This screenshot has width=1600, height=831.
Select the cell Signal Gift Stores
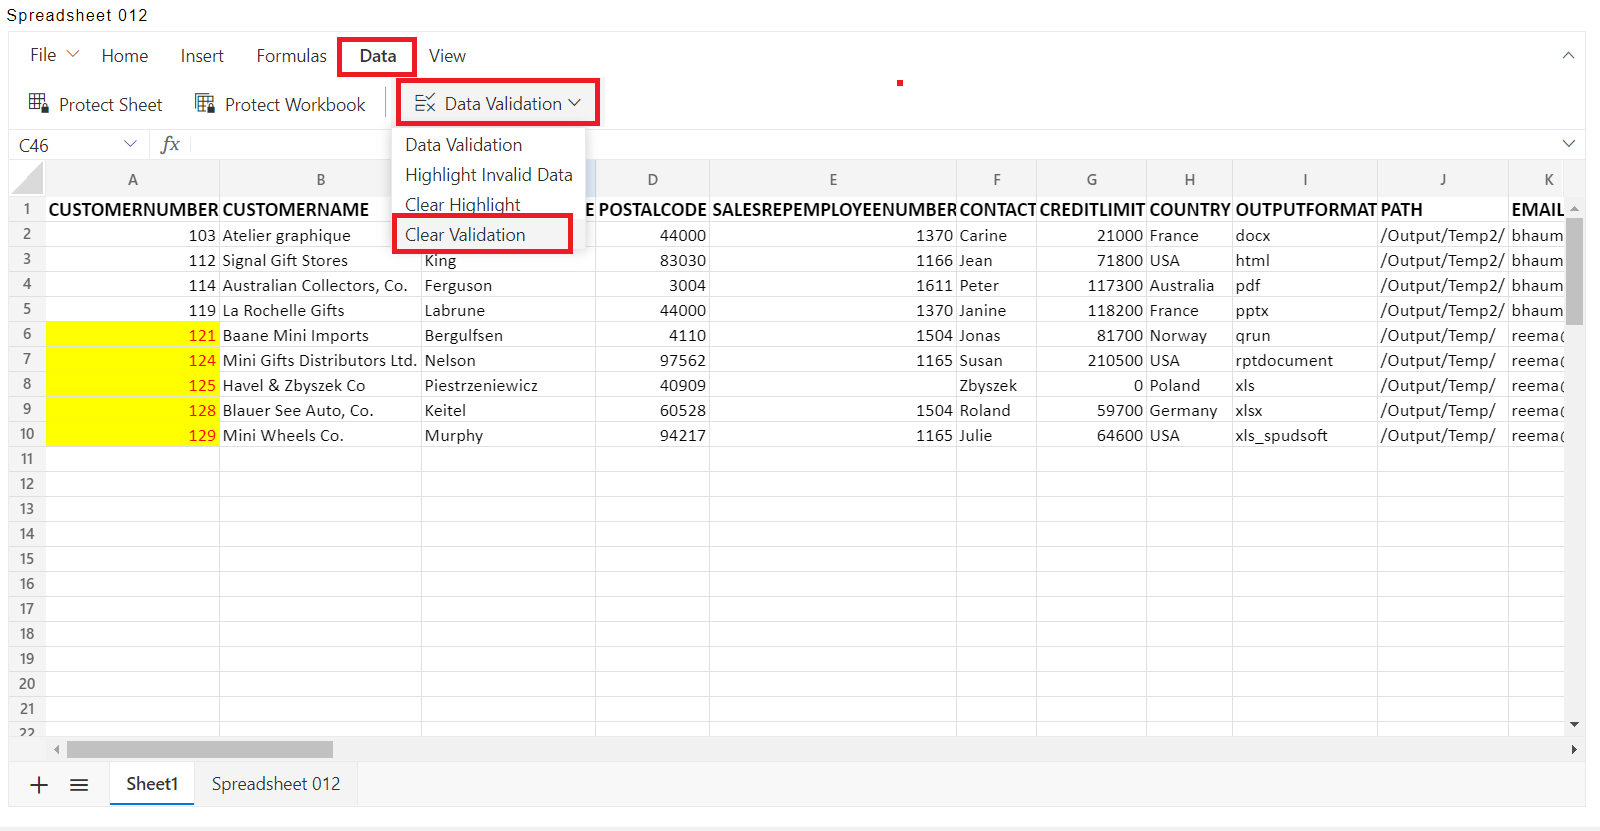321,260
